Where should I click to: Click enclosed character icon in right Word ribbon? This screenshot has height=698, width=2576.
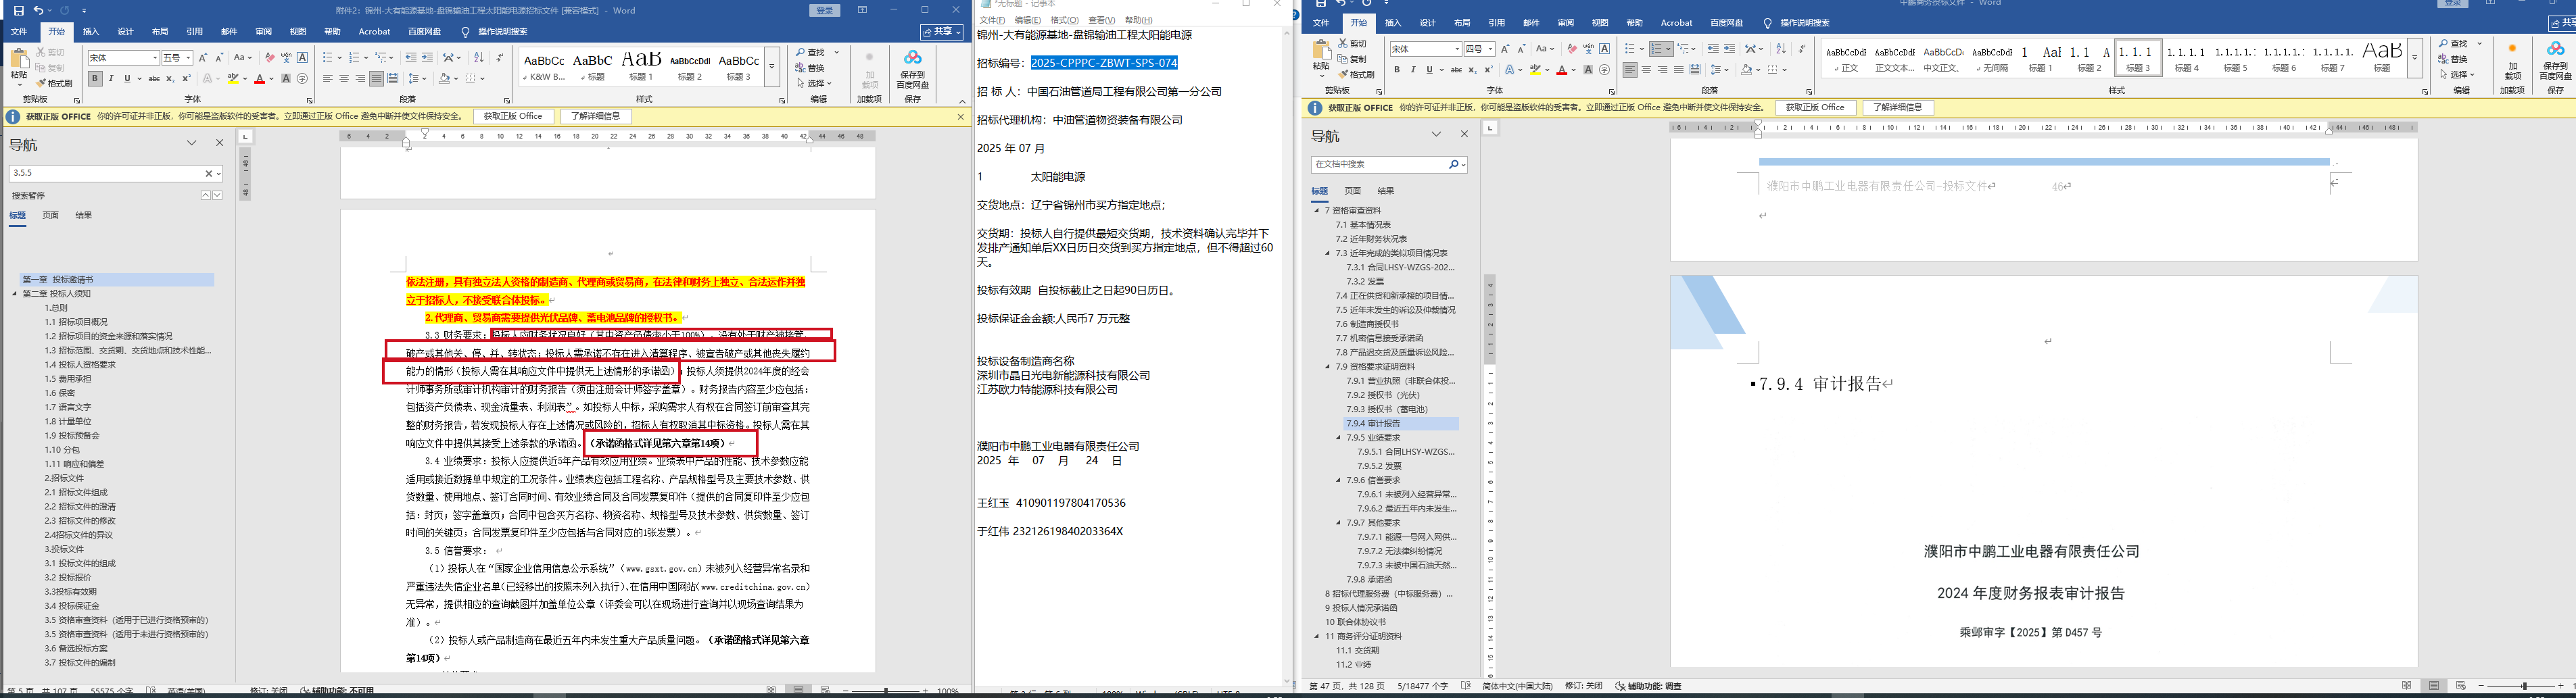click(x=1605, y=70)
